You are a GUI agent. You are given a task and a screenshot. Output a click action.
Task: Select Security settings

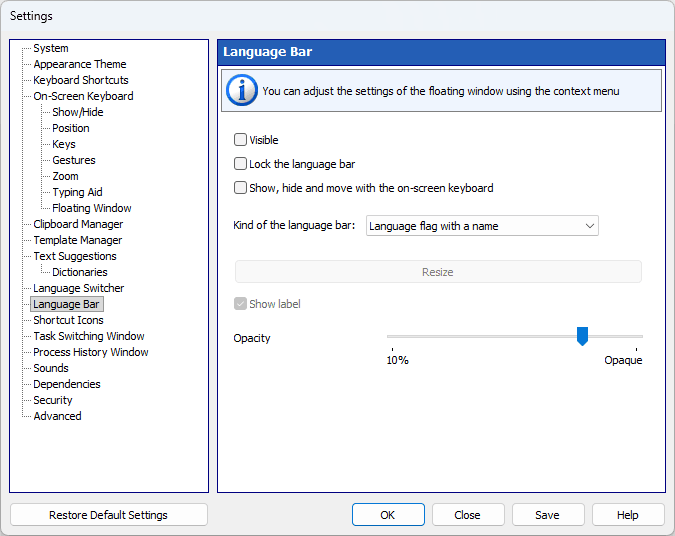(53, 400)
